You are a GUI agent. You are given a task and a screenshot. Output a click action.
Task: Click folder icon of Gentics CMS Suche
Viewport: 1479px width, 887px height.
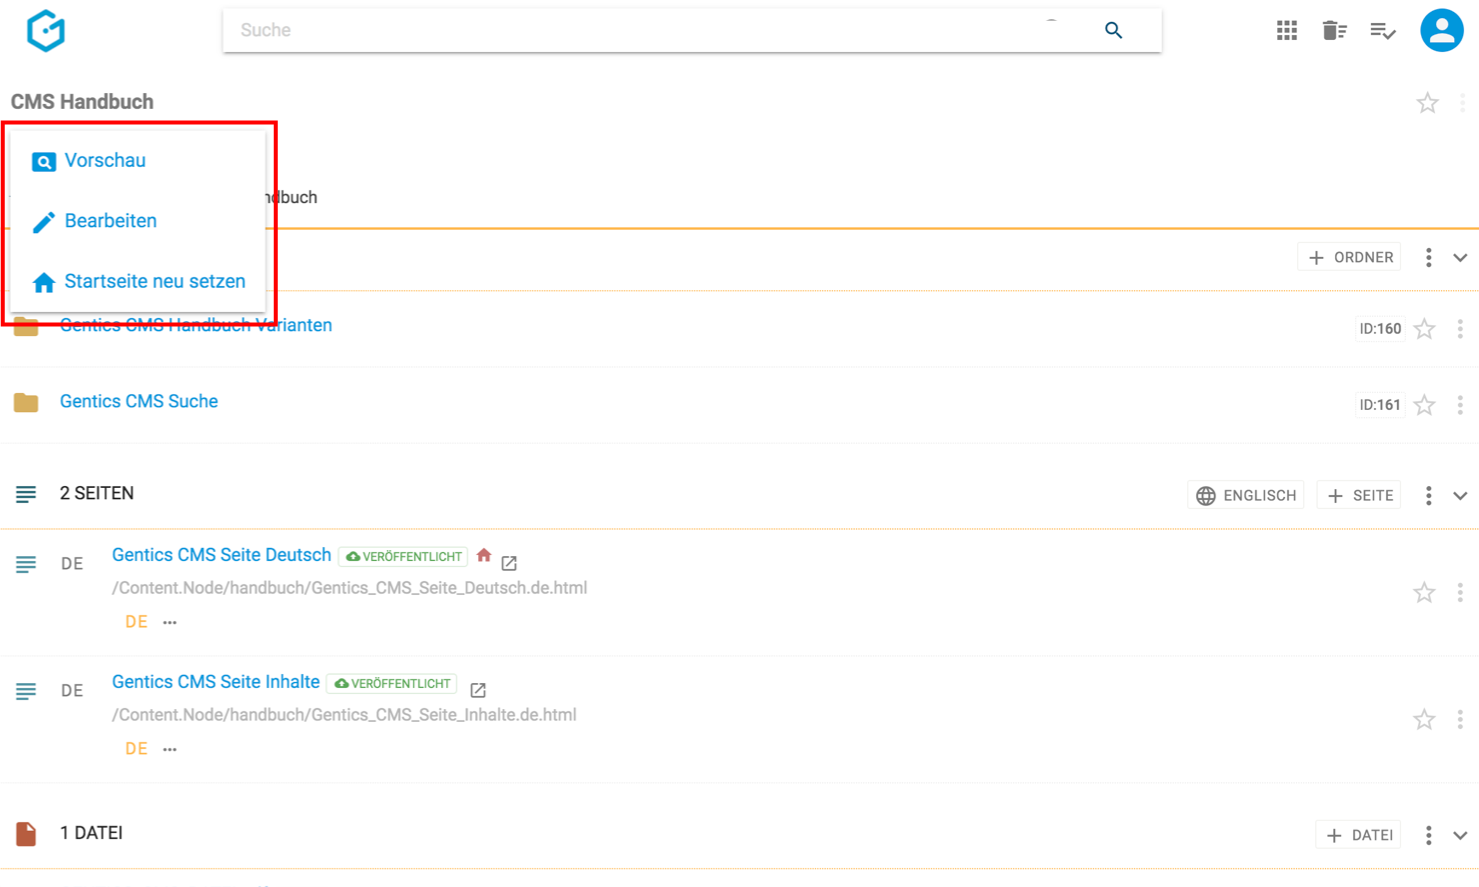pos(26,402)
